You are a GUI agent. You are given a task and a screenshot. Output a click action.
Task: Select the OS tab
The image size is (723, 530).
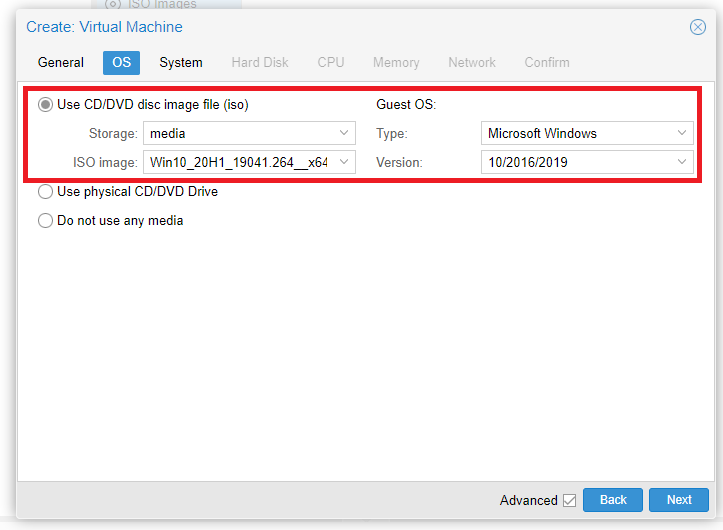coord(121,62)
